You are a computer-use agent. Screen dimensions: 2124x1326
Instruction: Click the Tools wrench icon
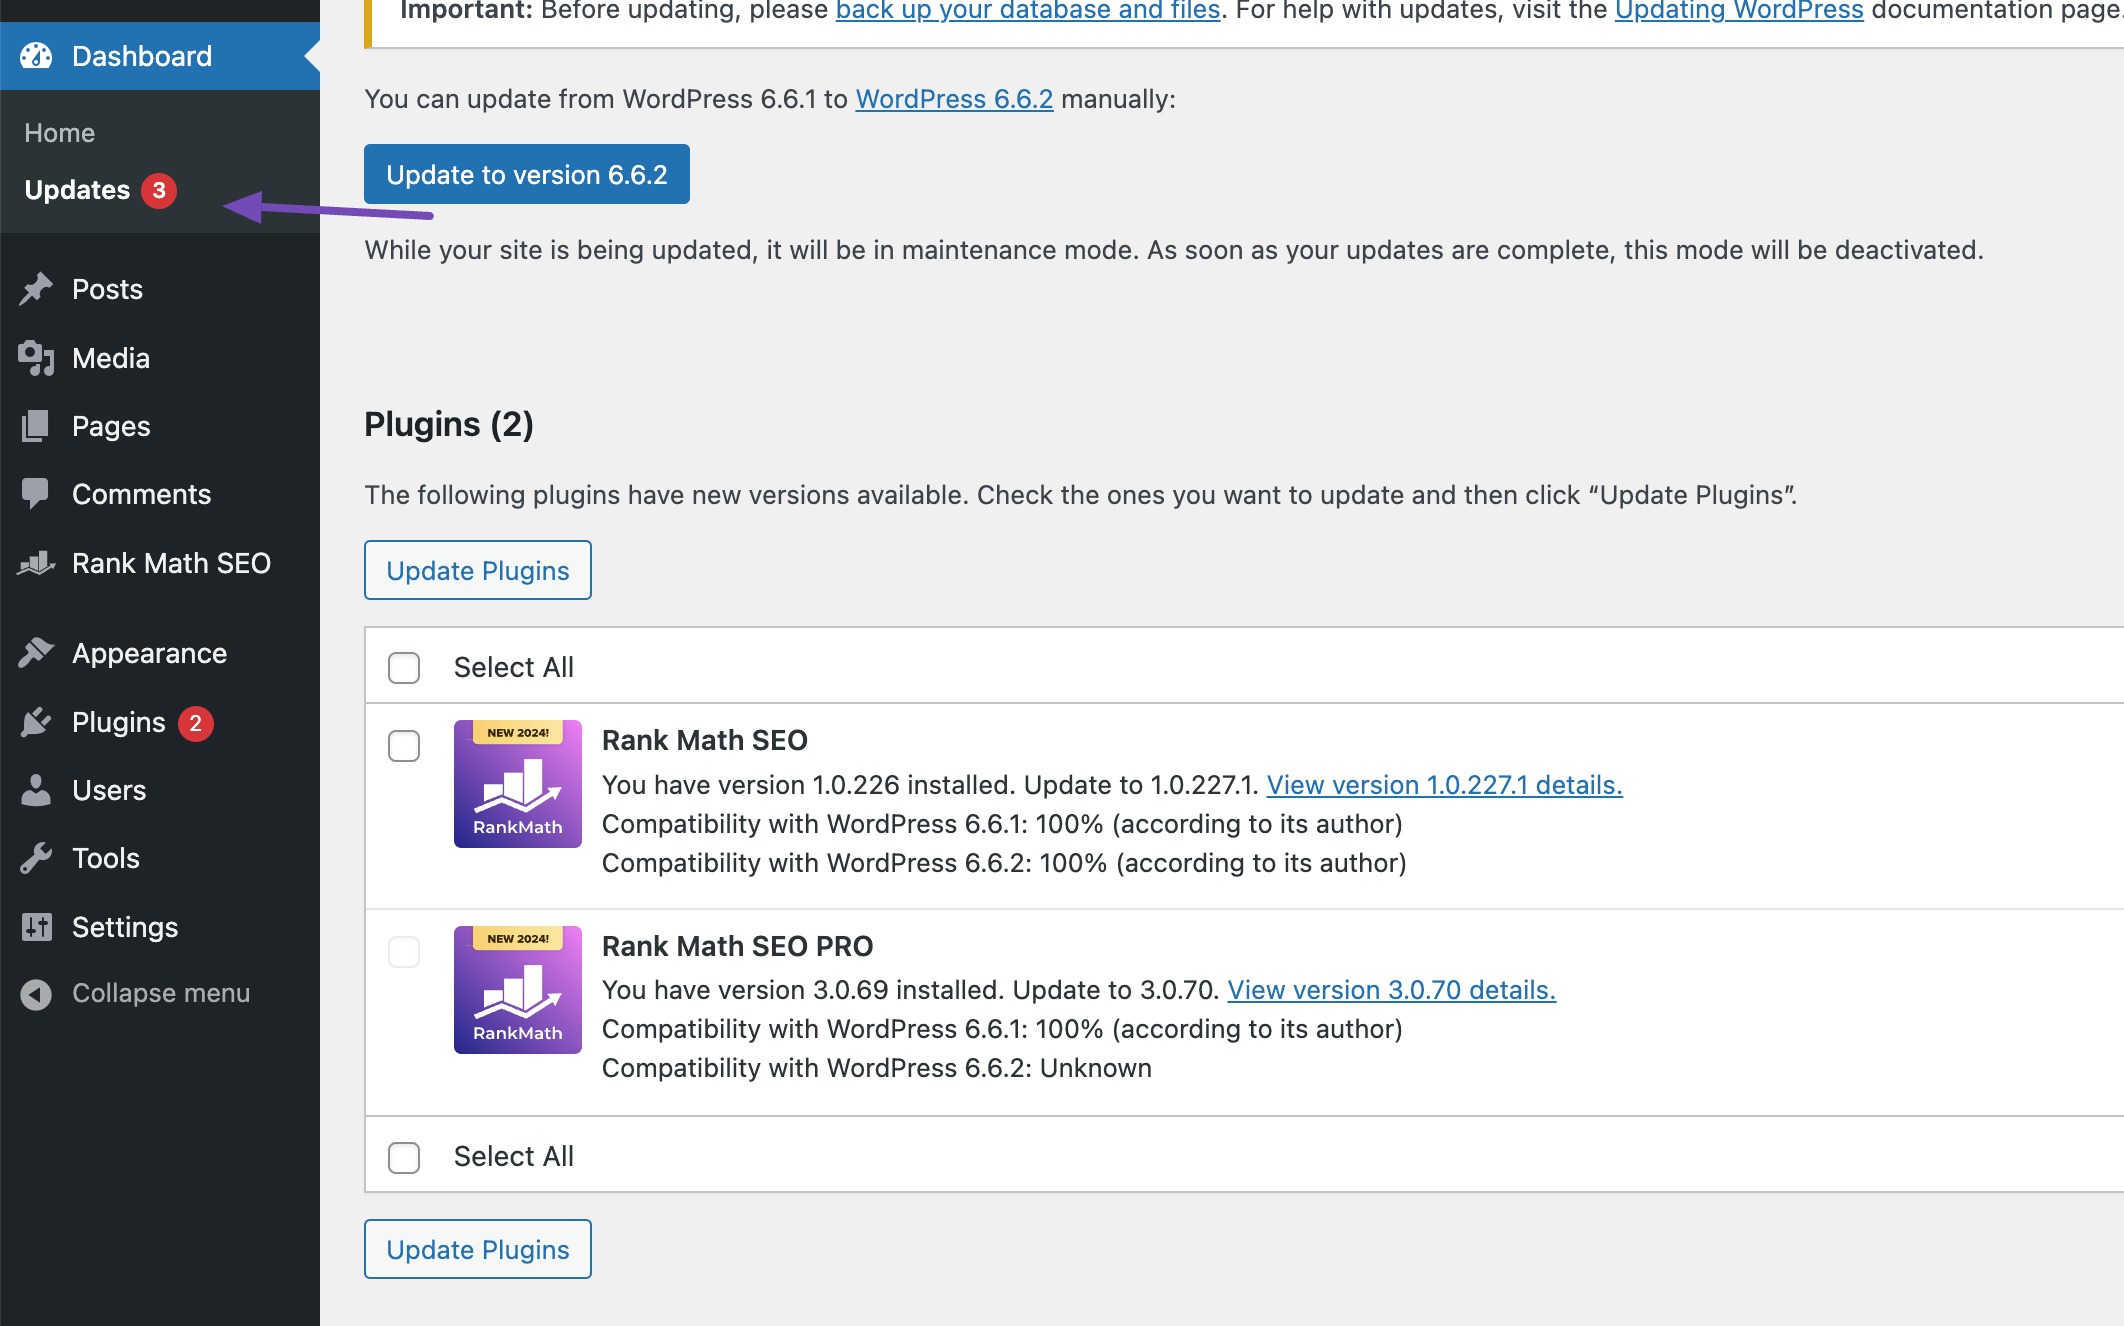36,858
